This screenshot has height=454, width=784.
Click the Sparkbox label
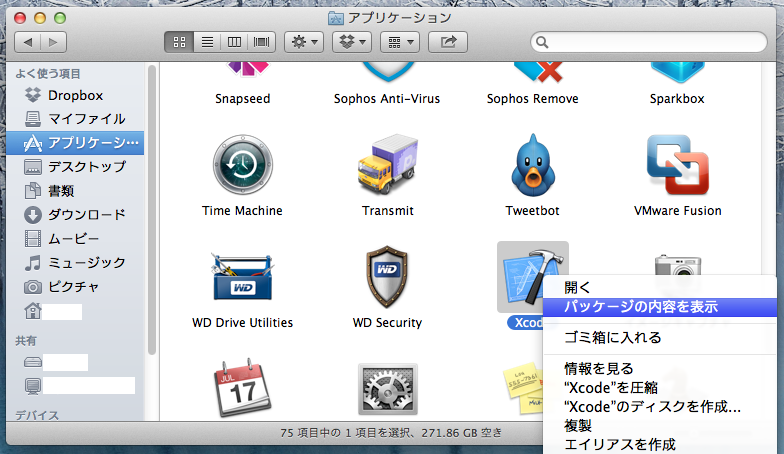[x=677, y=99]
